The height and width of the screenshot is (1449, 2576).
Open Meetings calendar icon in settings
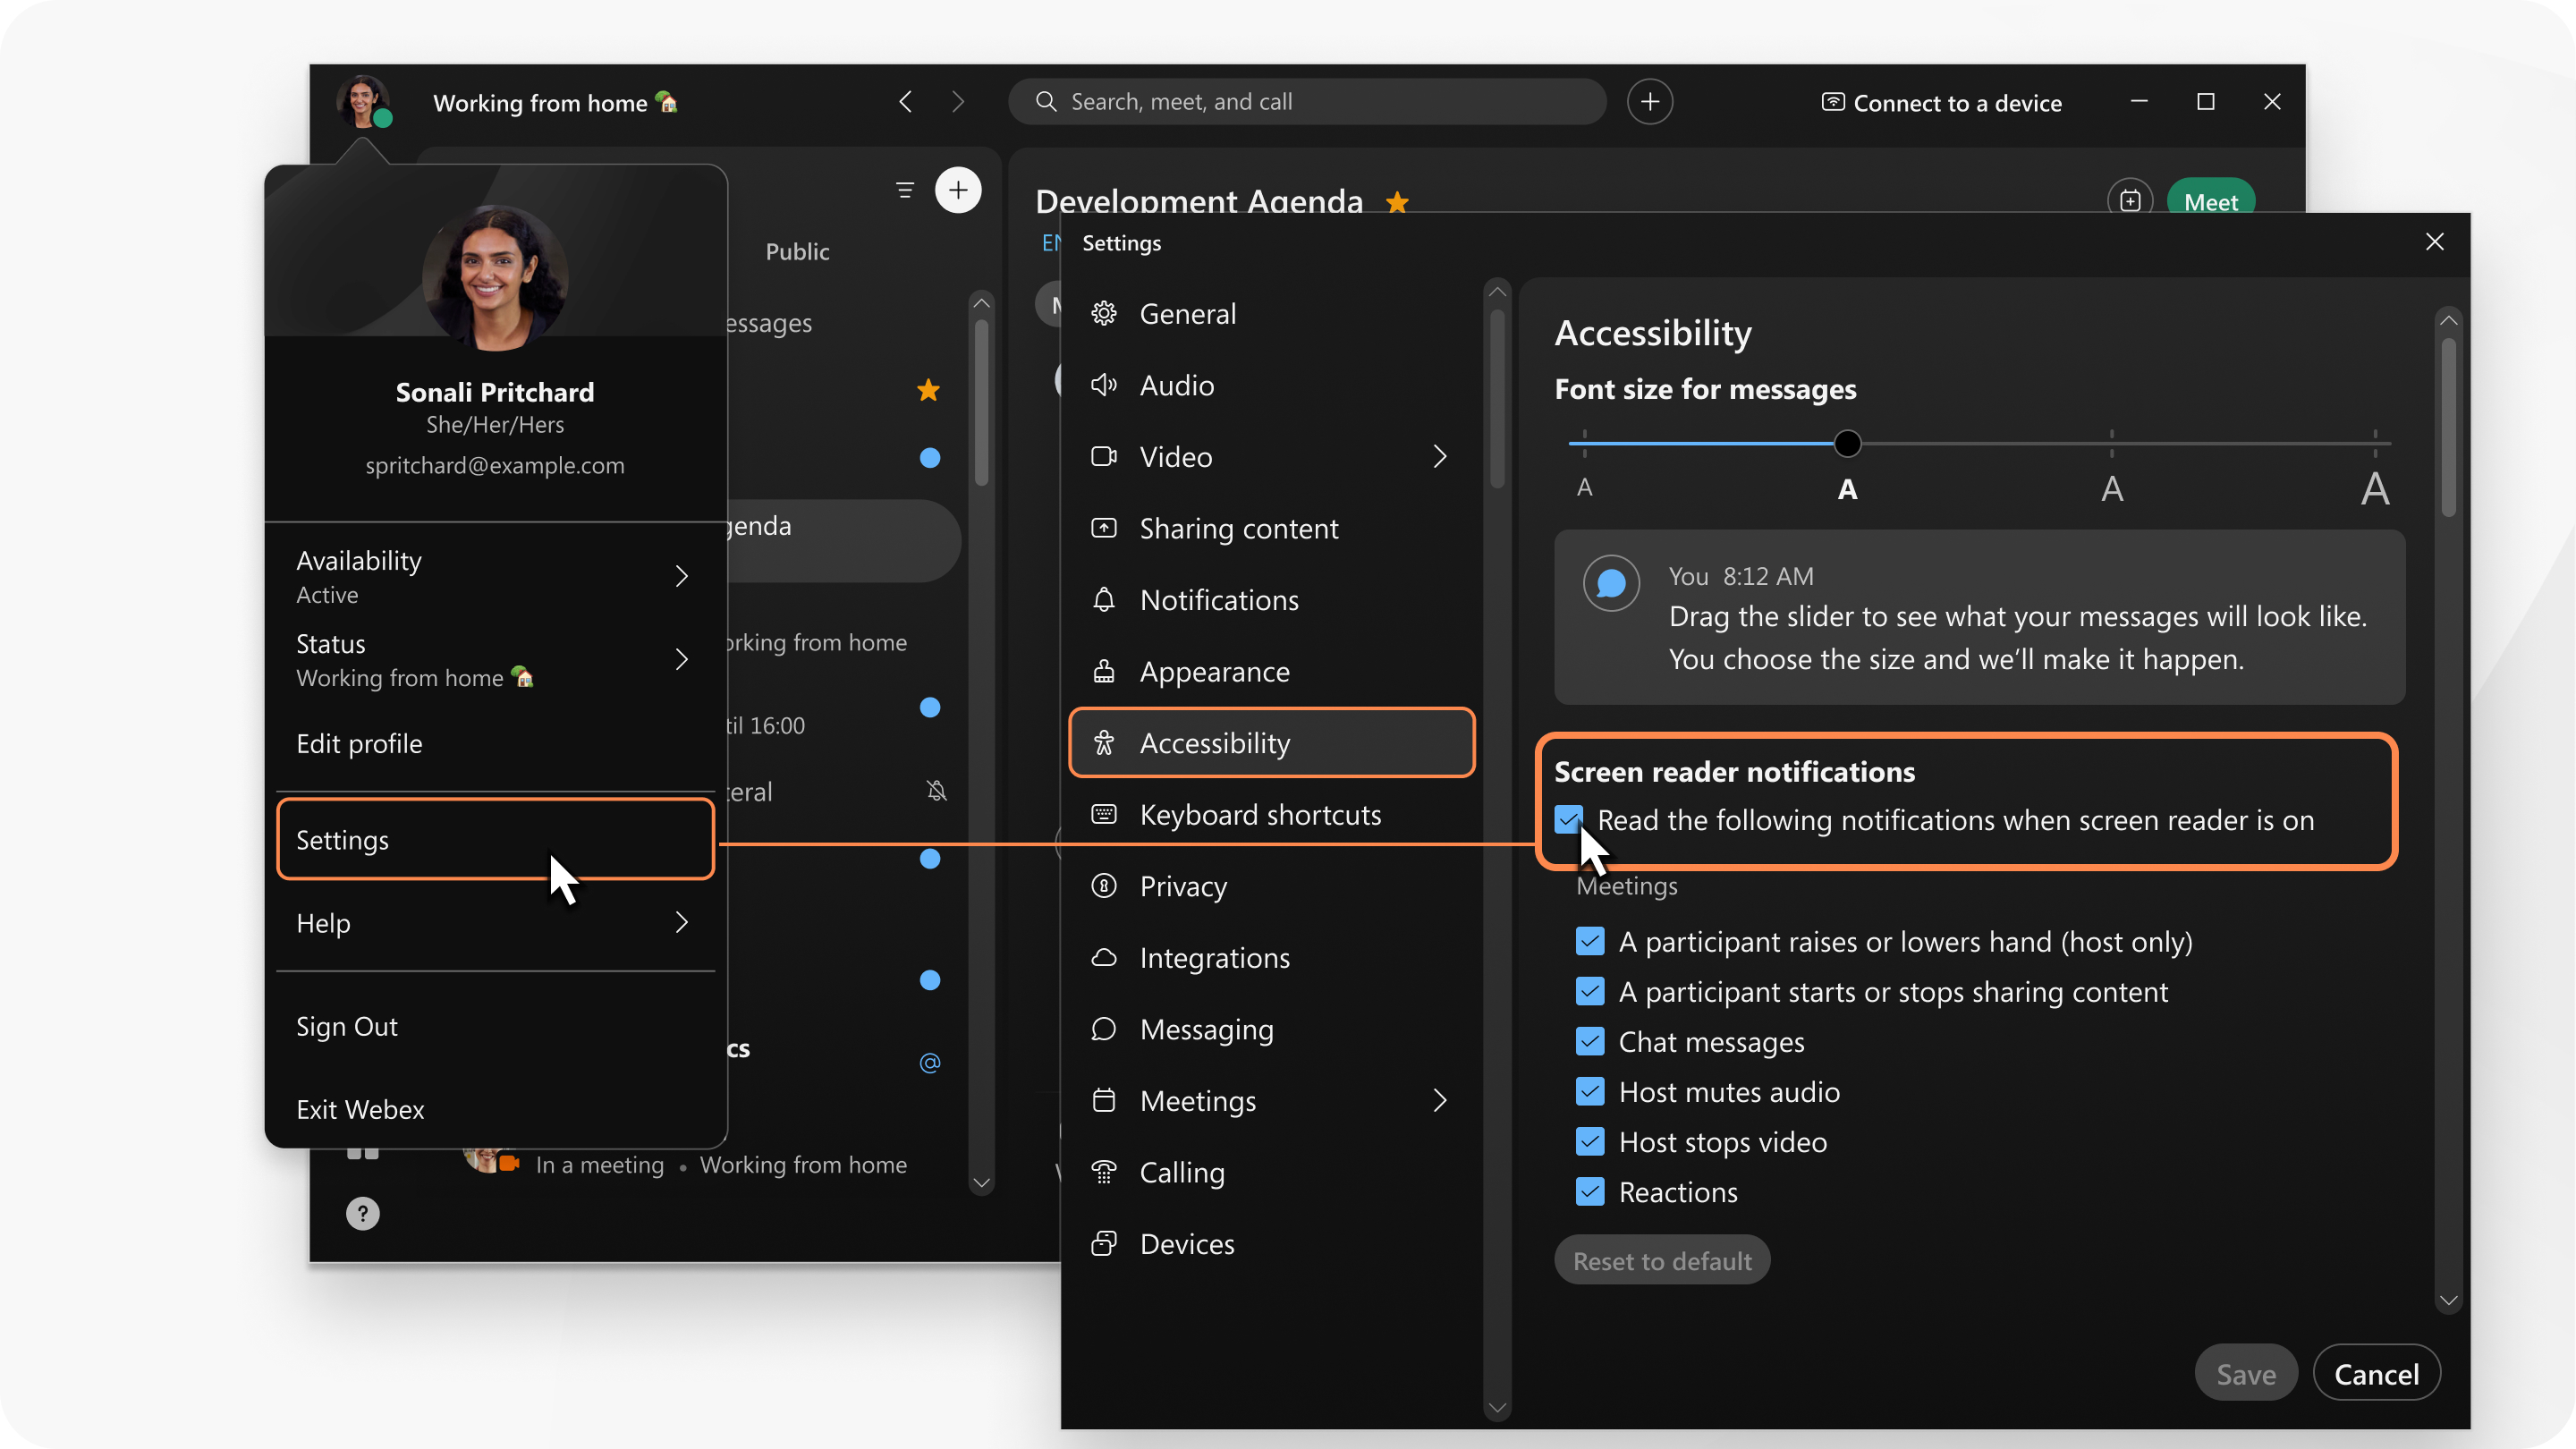1103,1101
